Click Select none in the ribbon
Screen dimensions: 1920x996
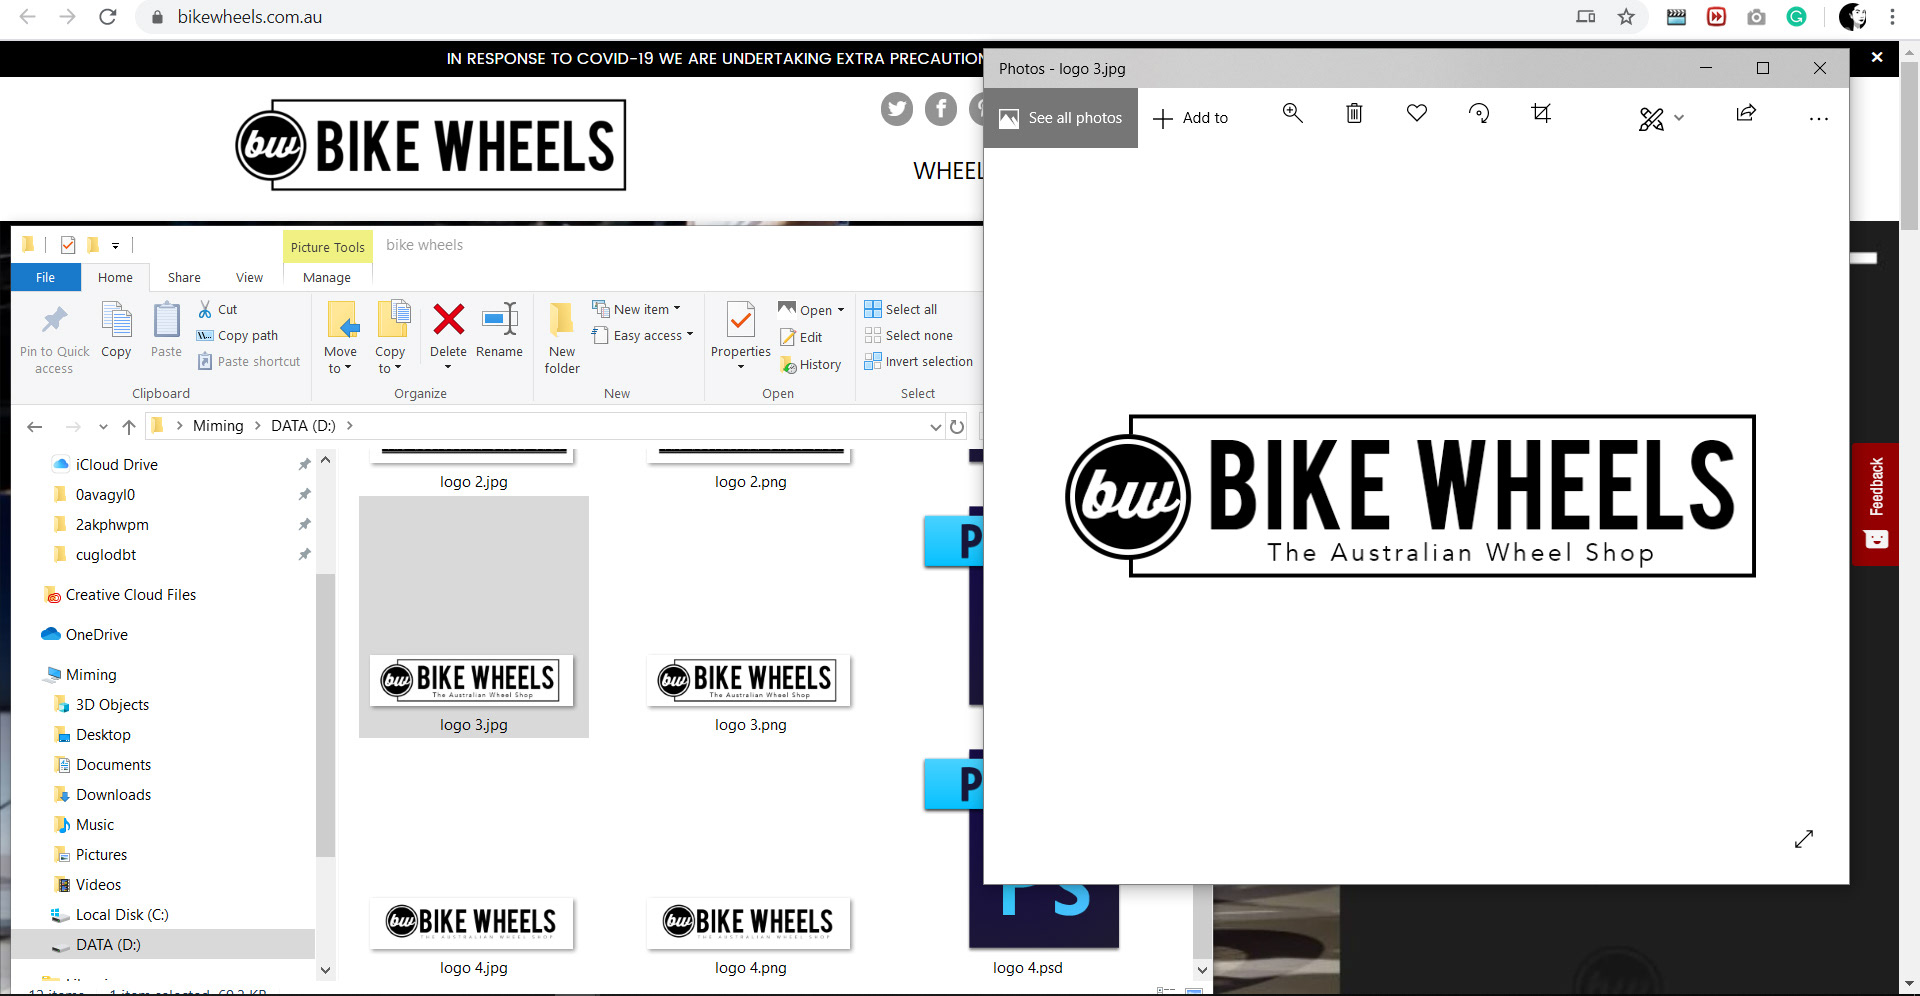click(x=909, y=335)
